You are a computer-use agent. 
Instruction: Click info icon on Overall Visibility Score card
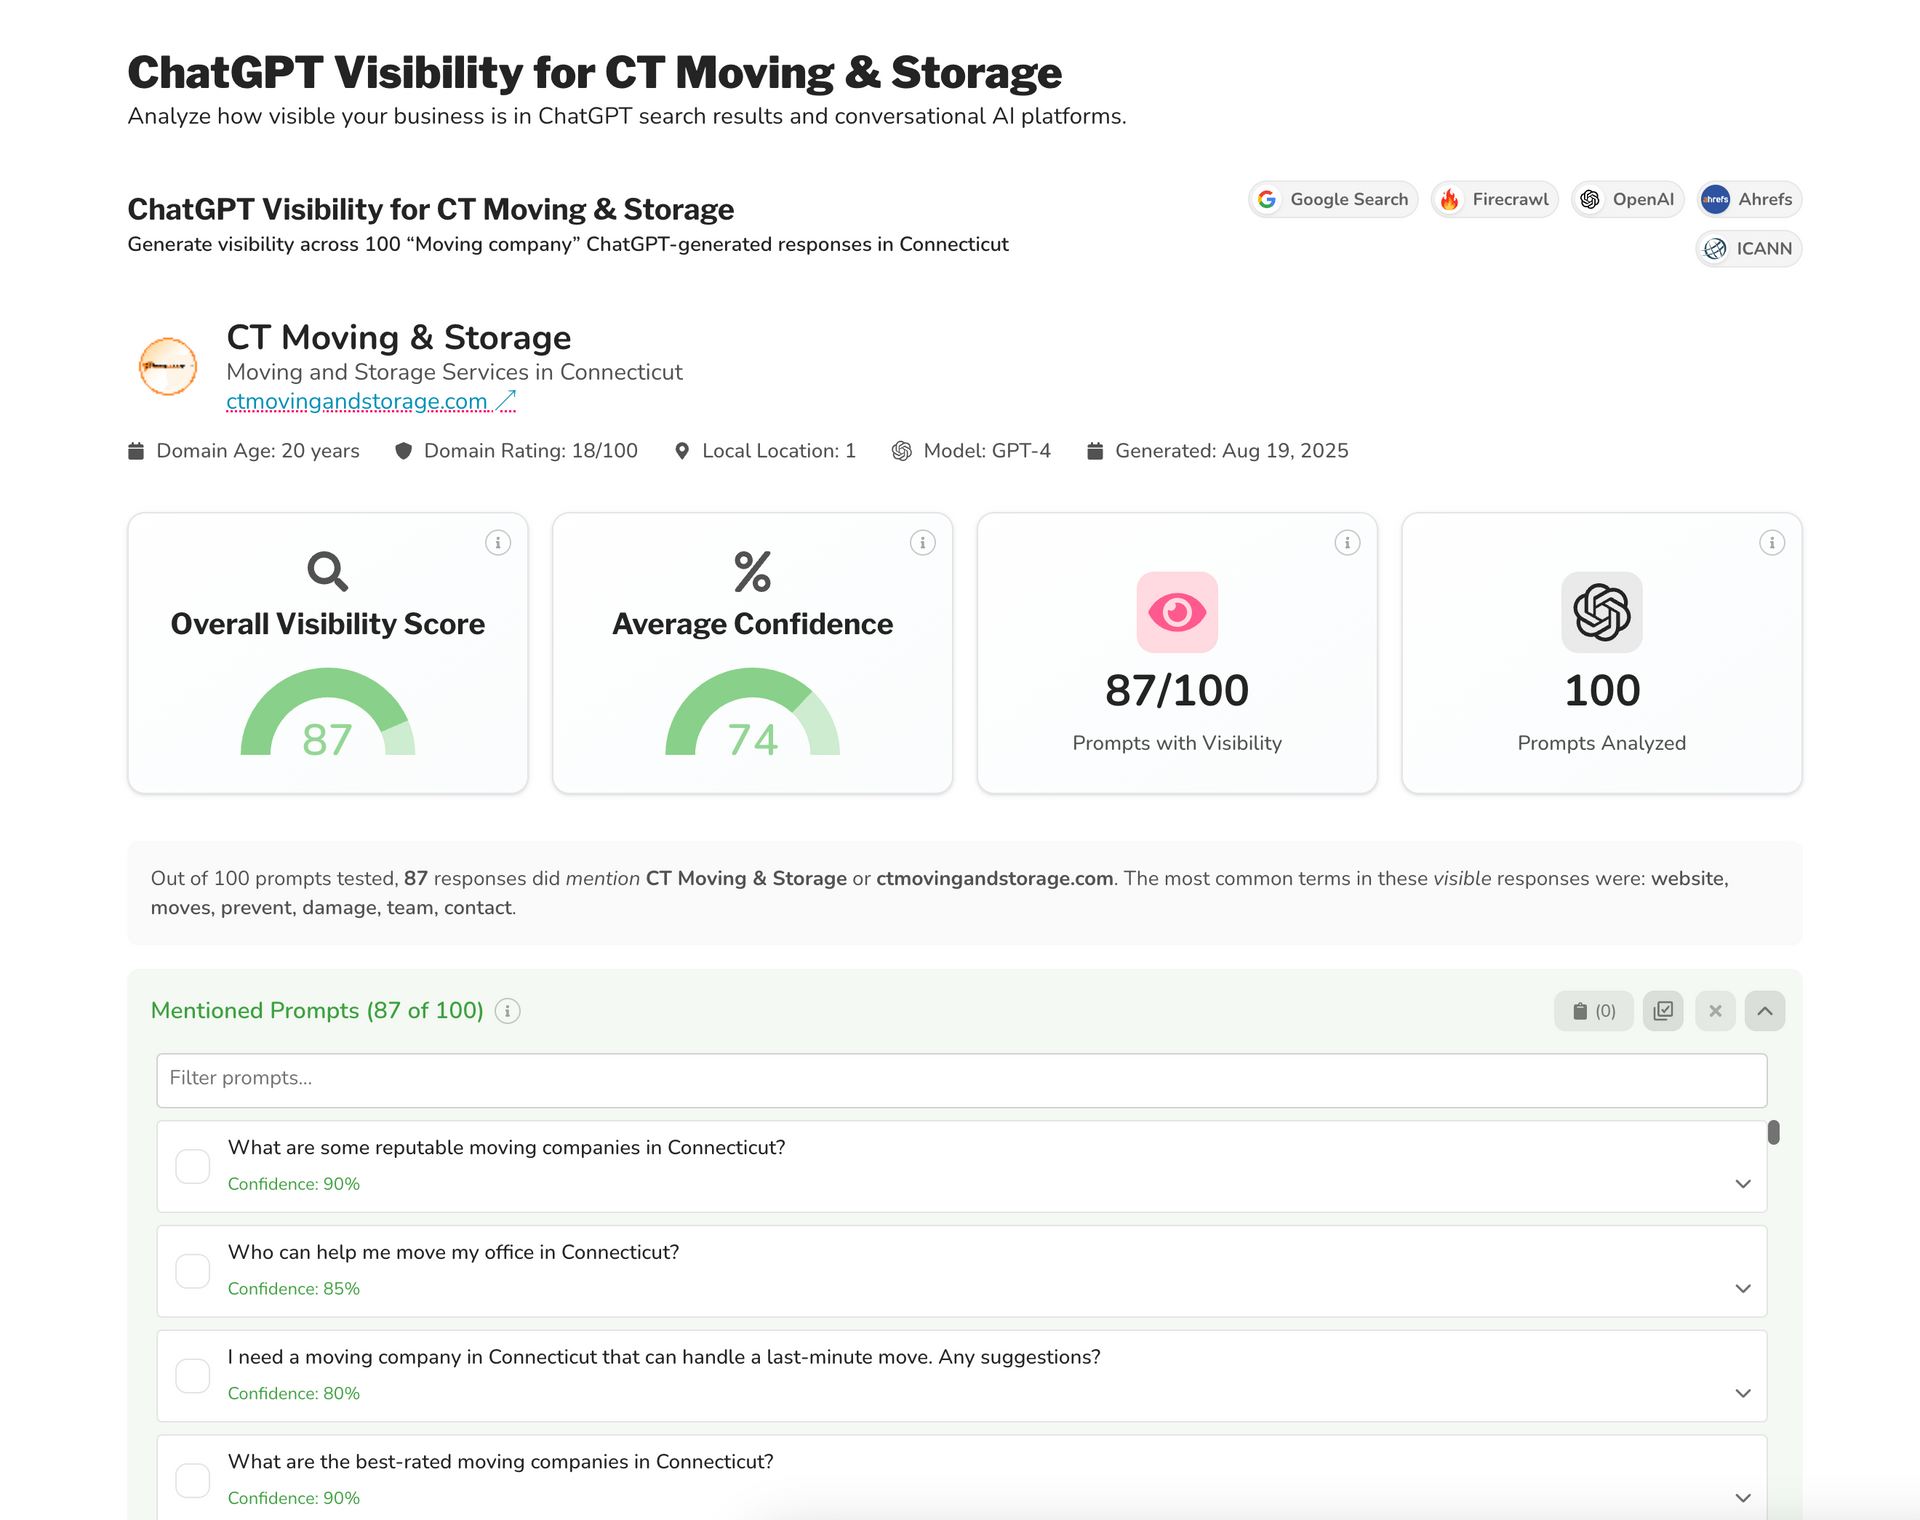click(498, 543)
